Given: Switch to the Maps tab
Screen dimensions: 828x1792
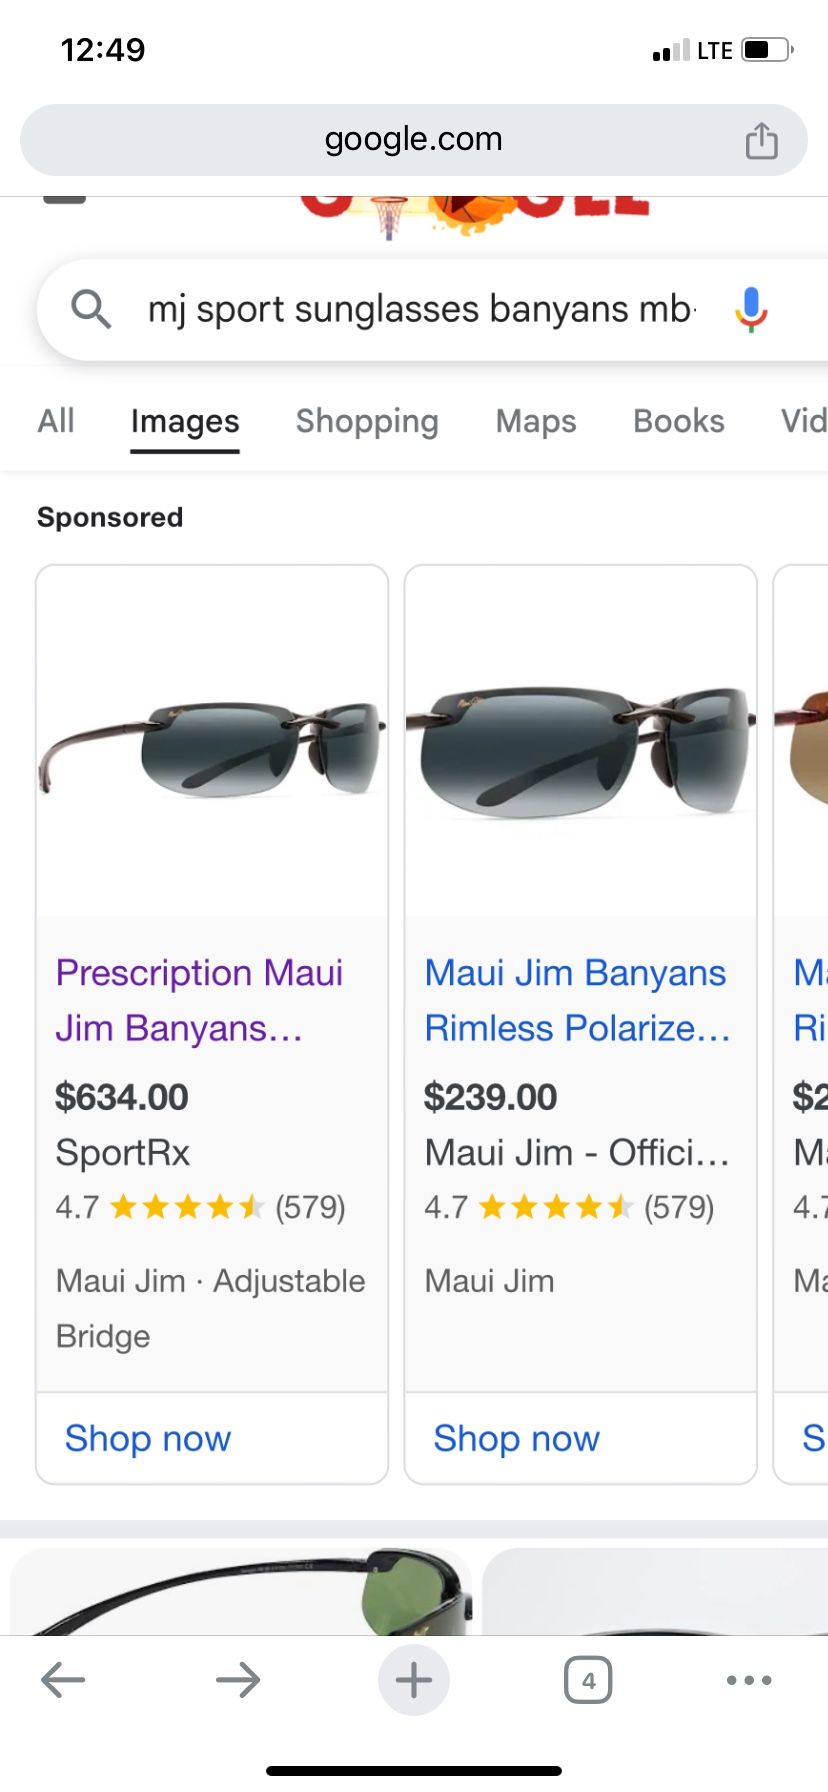Looking at the screenshot, I should point(535,421).
